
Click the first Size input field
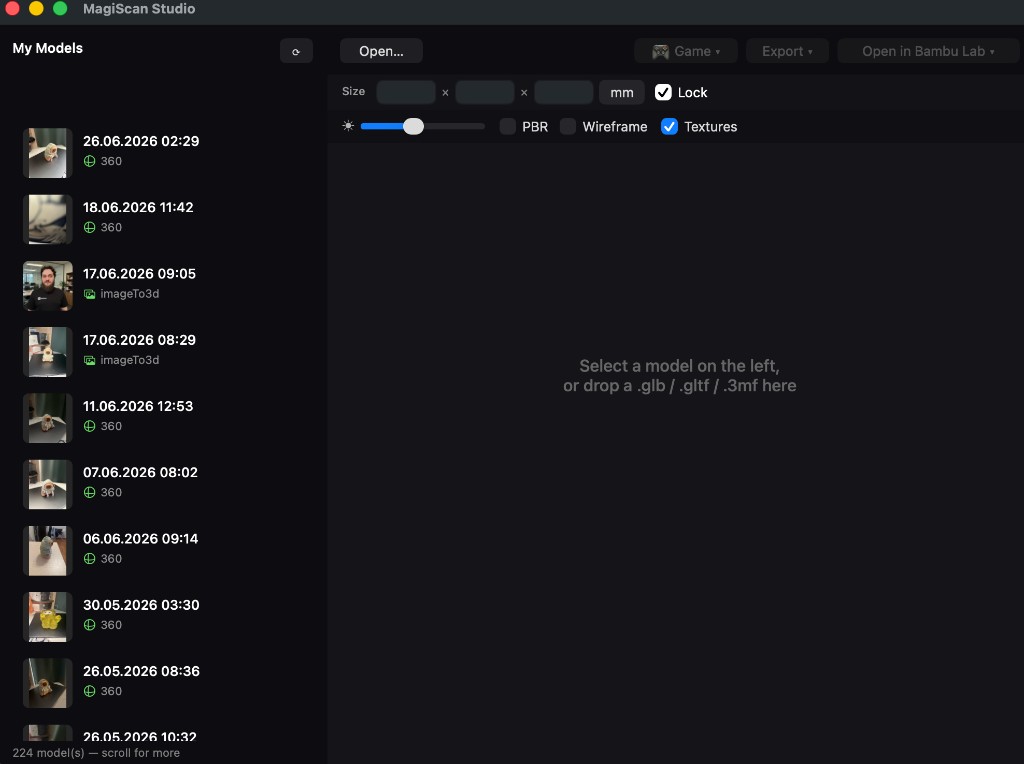[406, 93]
